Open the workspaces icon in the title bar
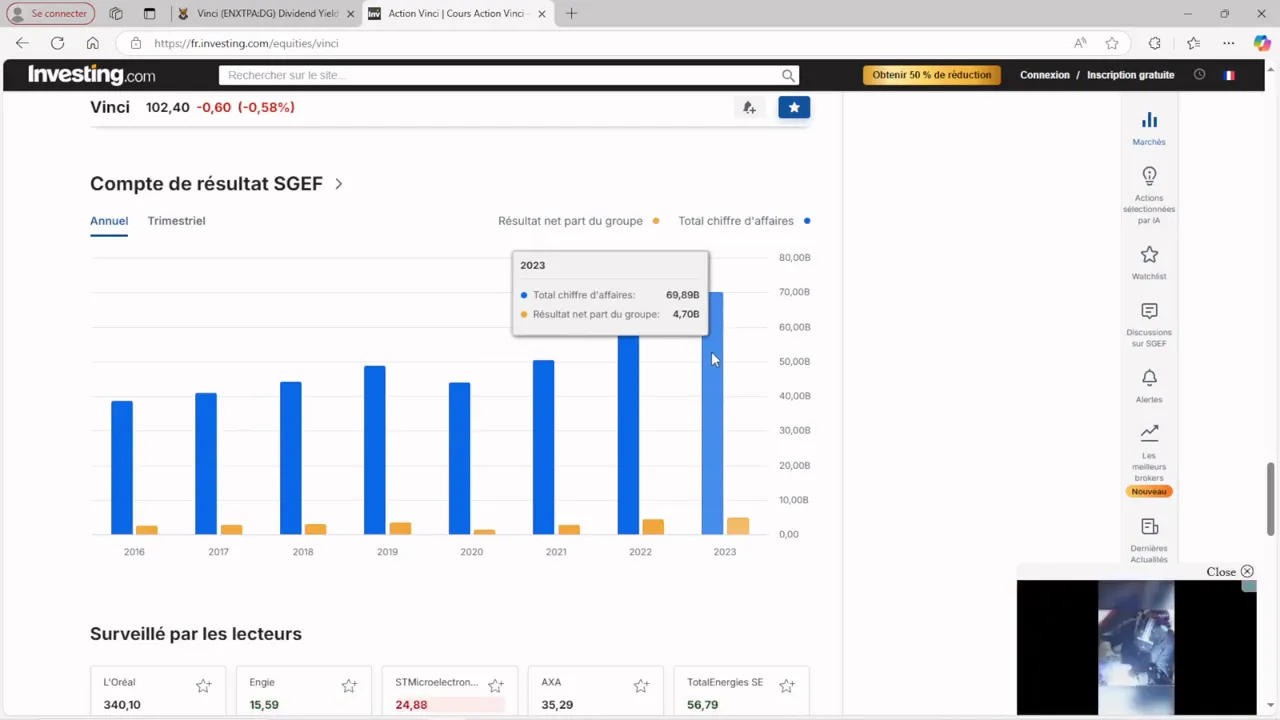Viewport: 1280px width, 720px height. click(x=116, y=14)
